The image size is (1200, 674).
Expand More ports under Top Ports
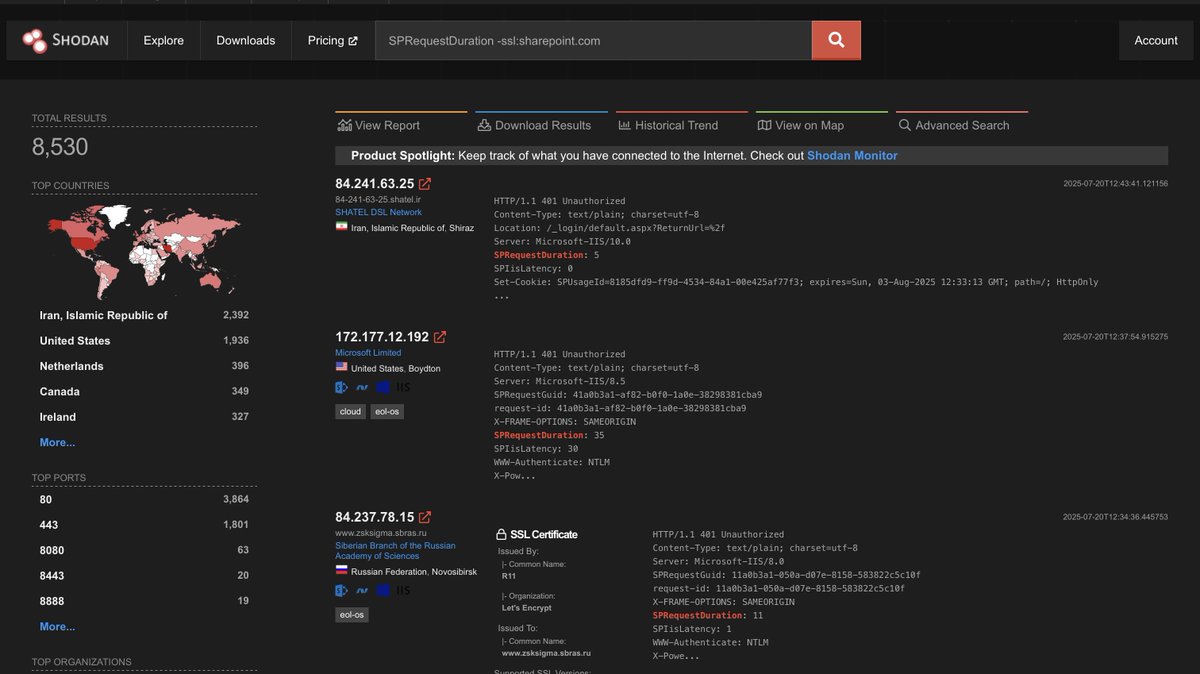(x=57, y=626)
